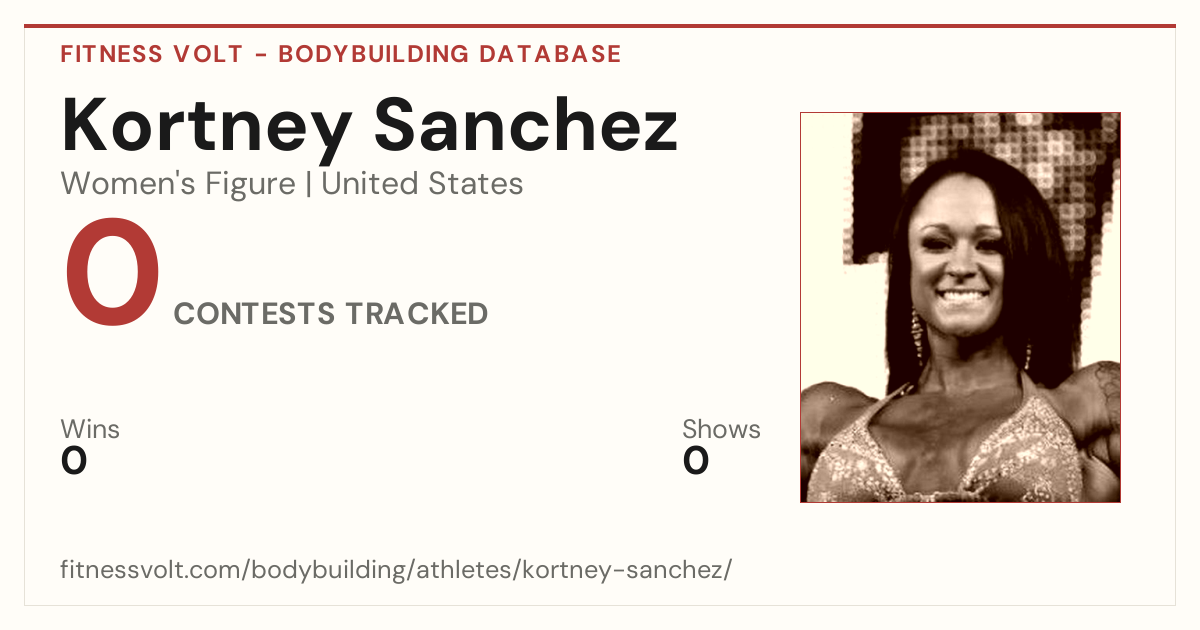The width and height of the screenshot is (1200, 630).
Task: Click the Shows label
Action: (721, 429)
